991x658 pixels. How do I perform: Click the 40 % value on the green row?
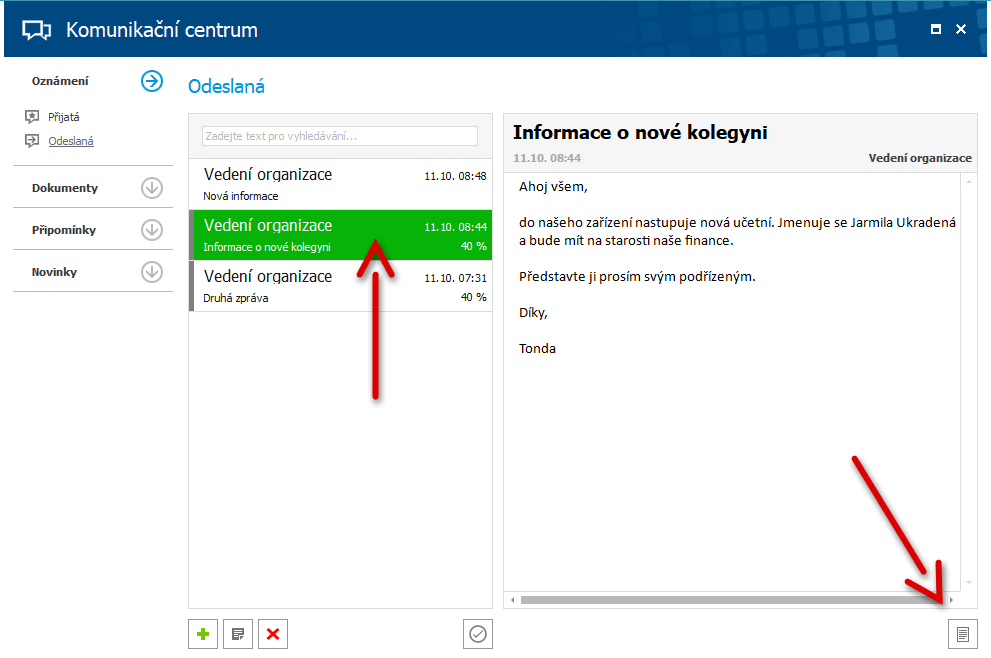[x=474, y=246]
